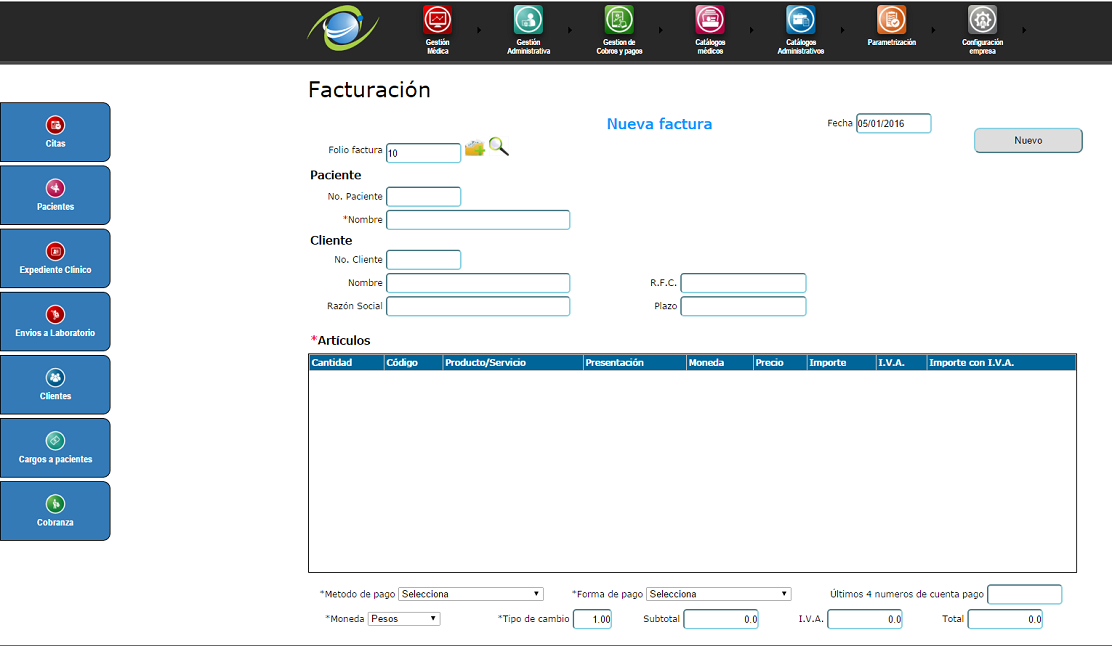1112x646 pixels.
Task: Go to Citas in the sidebar
Action: pos(55,132)
